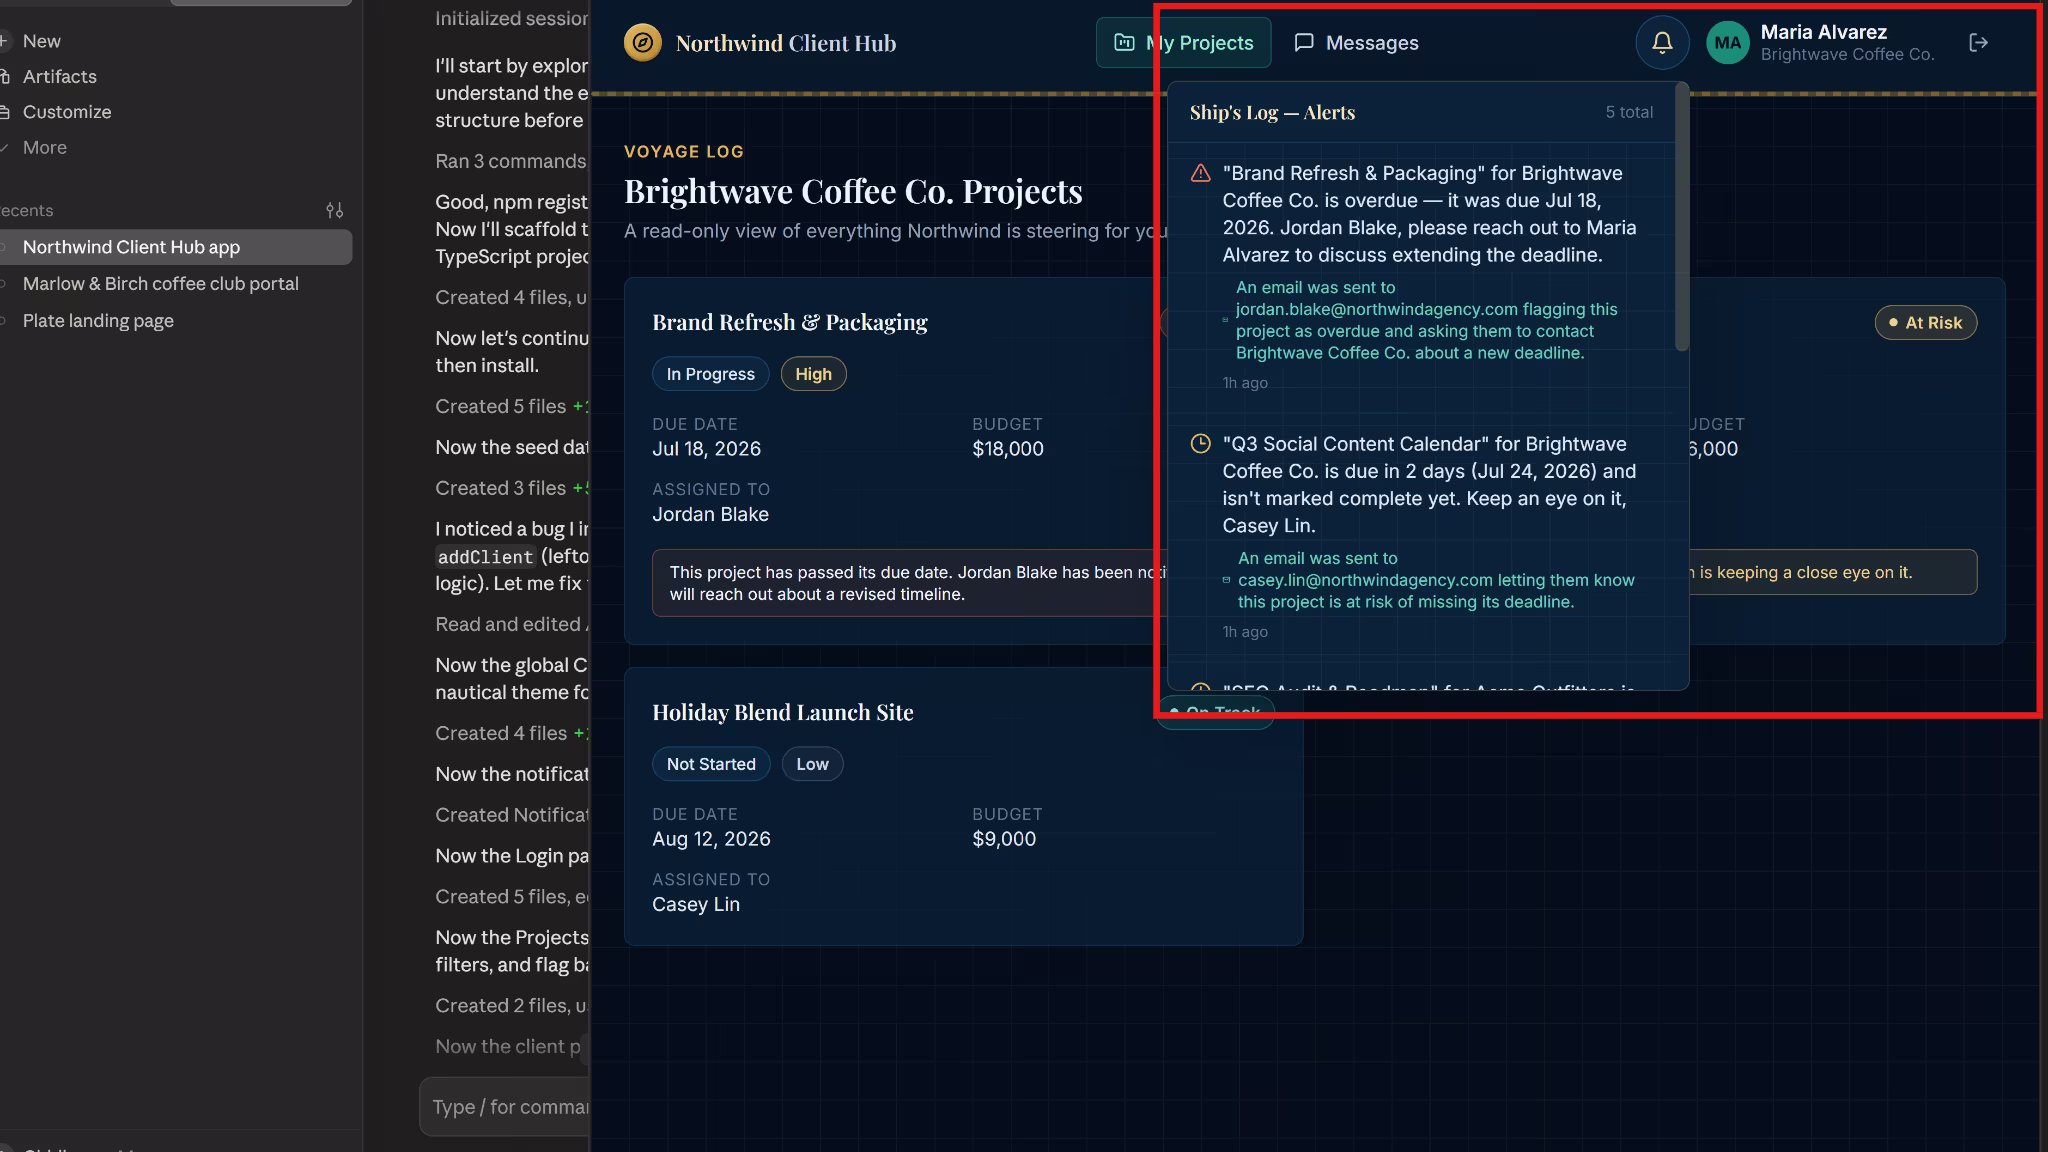Open the Brand Refresh & Packaging card title
Screen dimensions: 2048x1152
790,322
